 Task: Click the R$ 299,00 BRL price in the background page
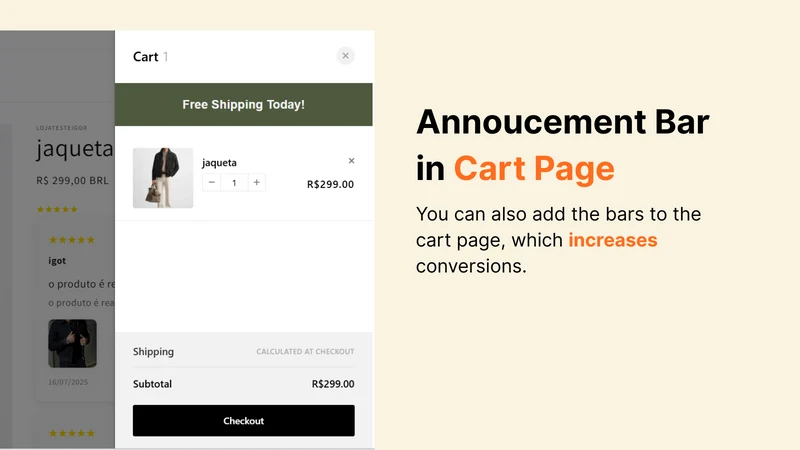tap(72, 180)
